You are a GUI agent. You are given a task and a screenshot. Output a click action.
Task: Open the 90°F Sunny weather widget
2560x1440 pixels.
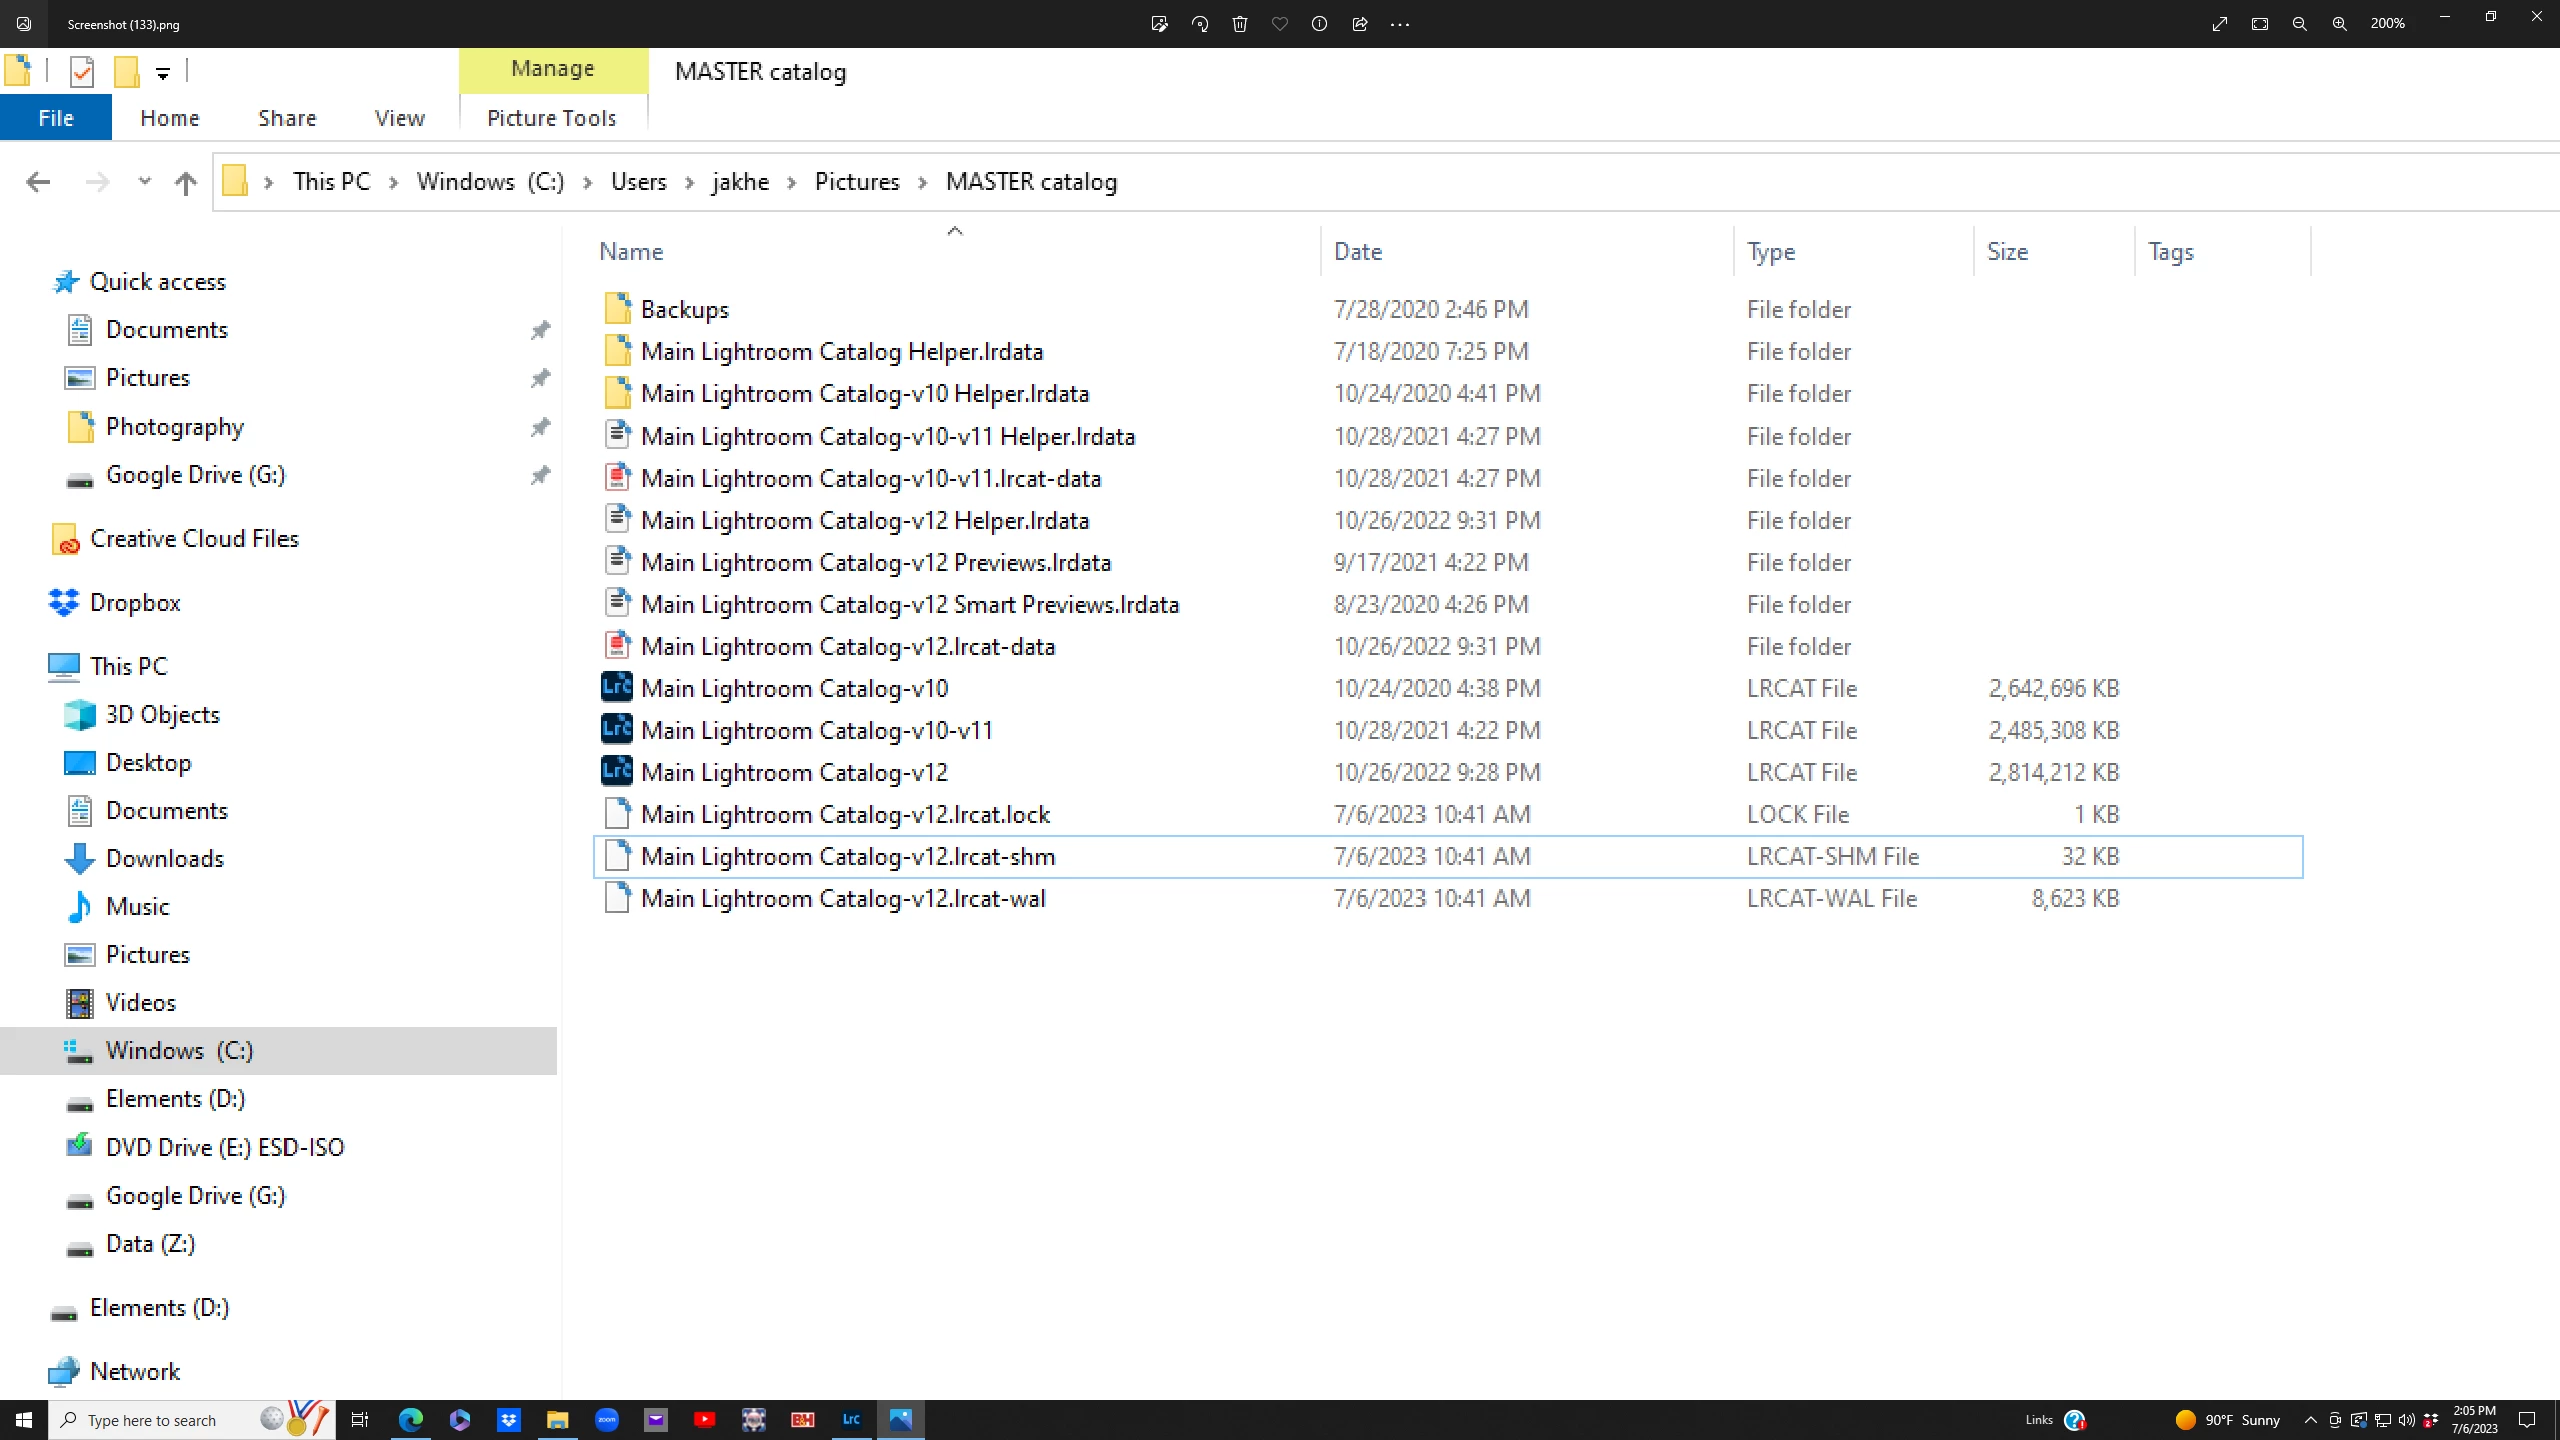coord(2228,1420)
